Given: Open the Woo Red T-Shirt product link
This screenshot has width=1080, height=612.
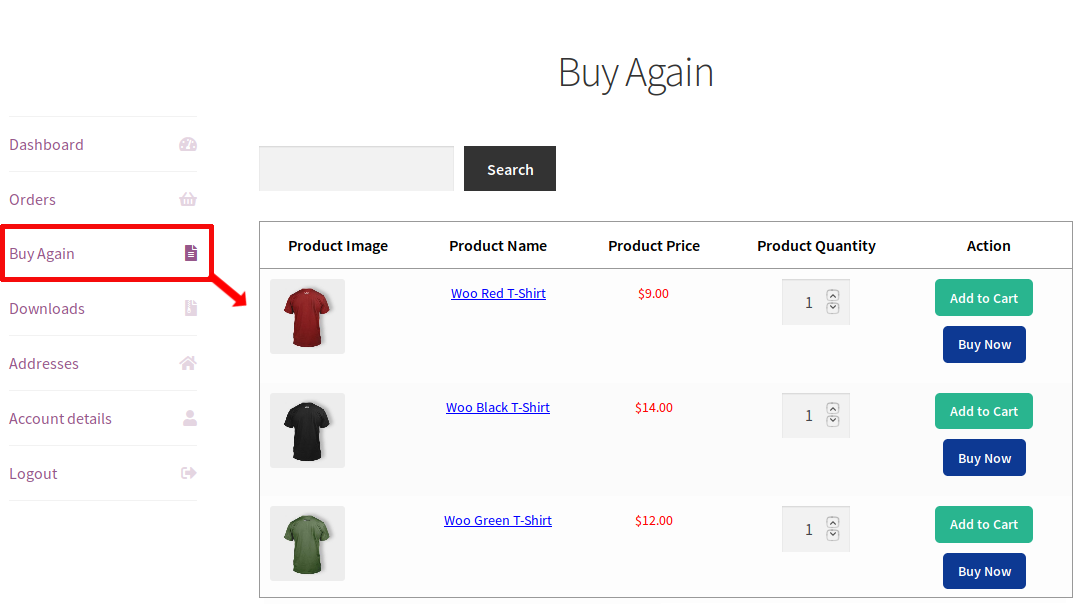Looking at the screenshot, I should pos(498,293).
